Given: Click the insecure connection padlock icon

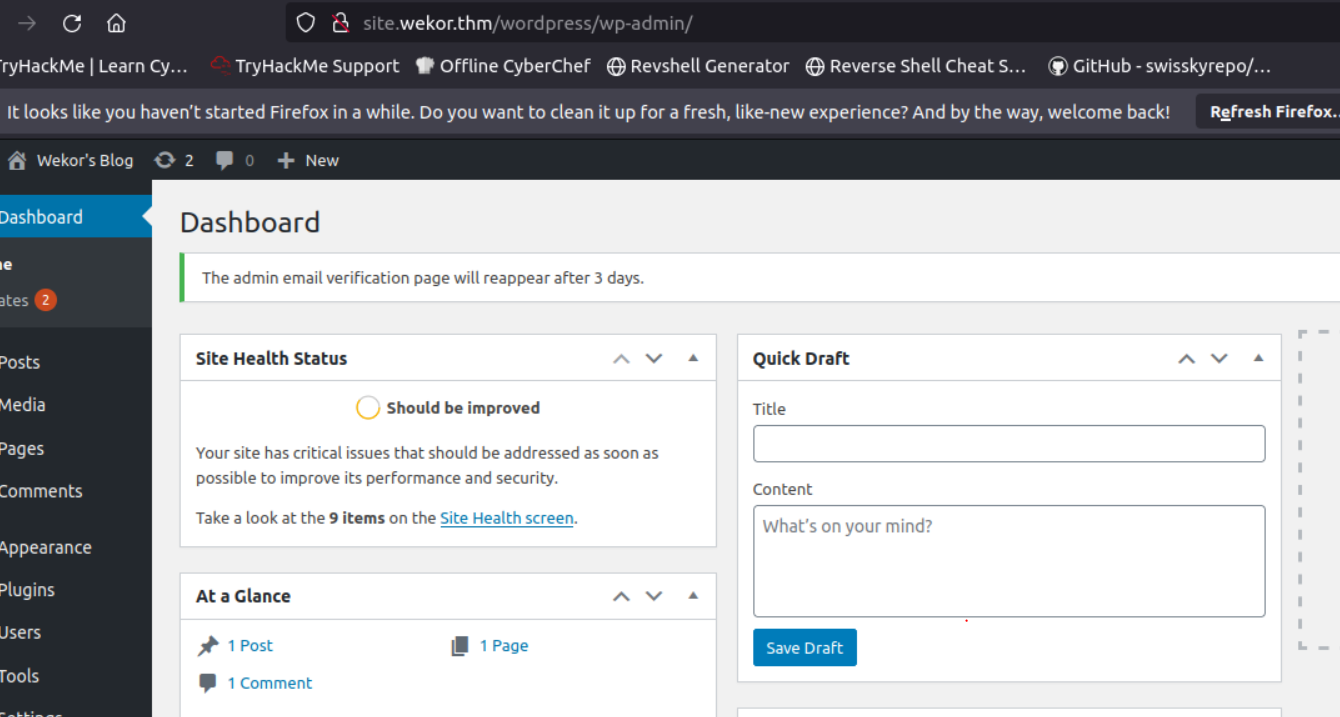Looking at the screenshot, I should tap(340, 23).
